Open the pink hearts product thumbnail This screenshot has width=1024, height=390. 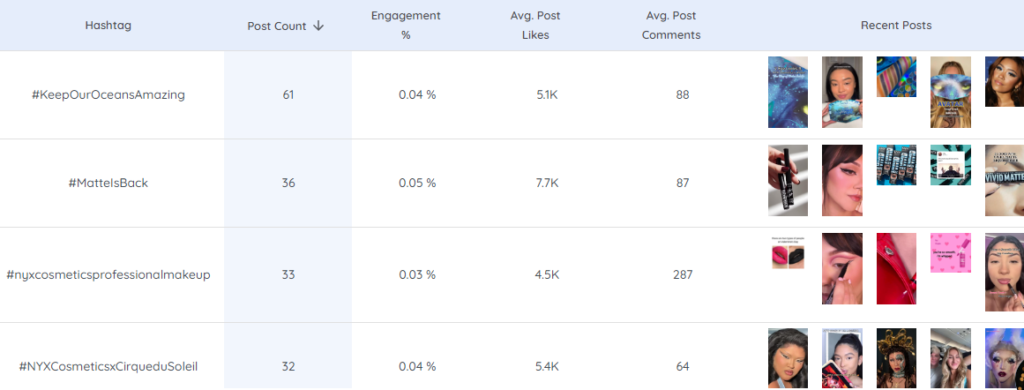(950, 253)
